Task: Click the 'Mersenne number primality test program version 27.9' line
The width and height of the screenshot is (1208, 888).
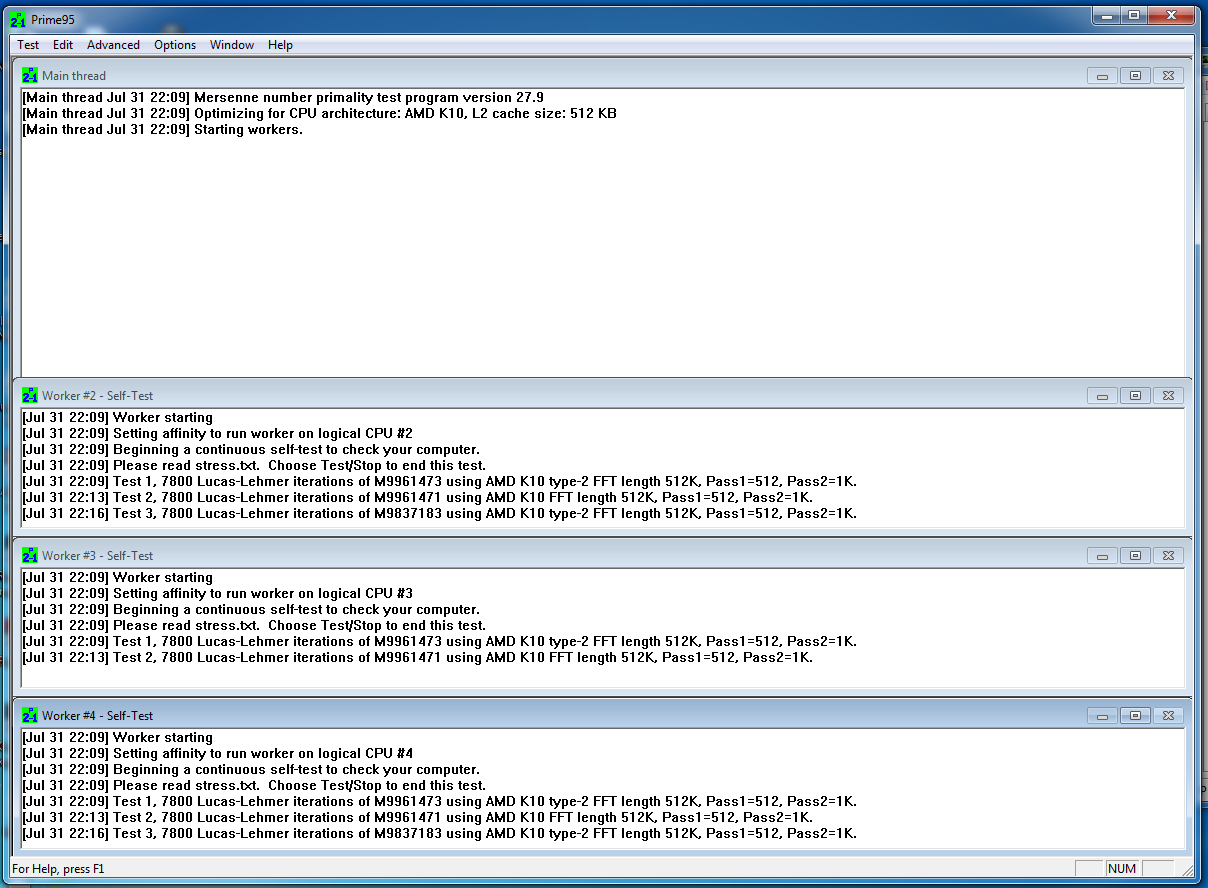Action: [x=283, y=98]
